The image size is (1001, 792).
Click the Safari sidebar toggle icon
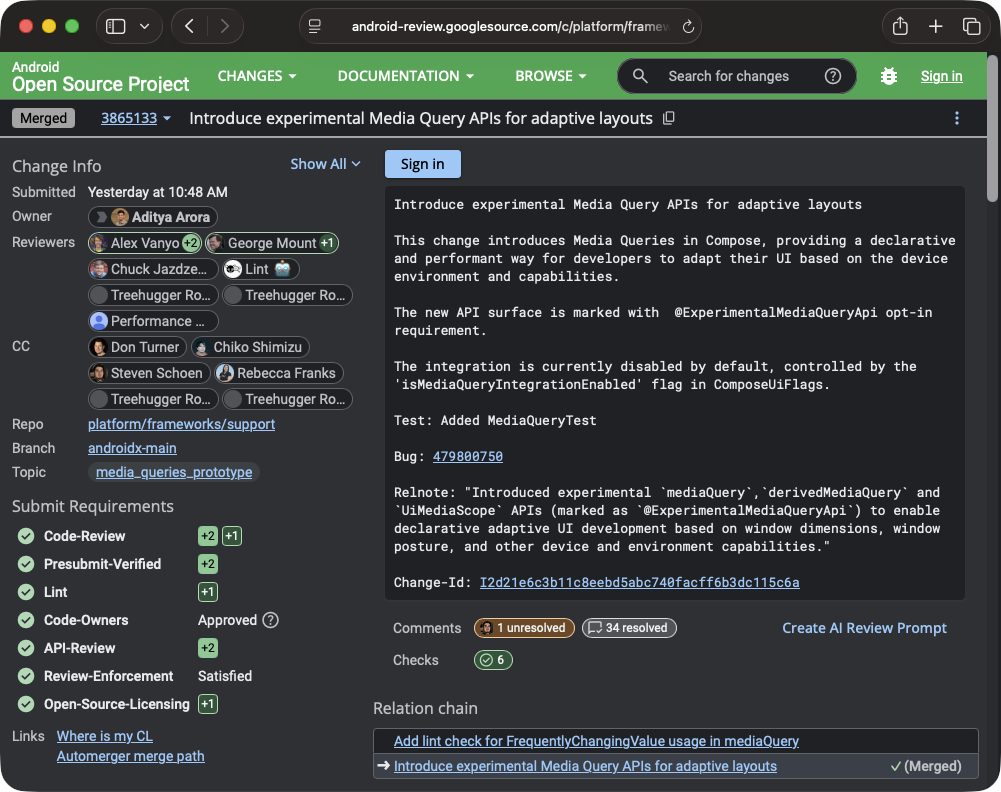point(116,26)
